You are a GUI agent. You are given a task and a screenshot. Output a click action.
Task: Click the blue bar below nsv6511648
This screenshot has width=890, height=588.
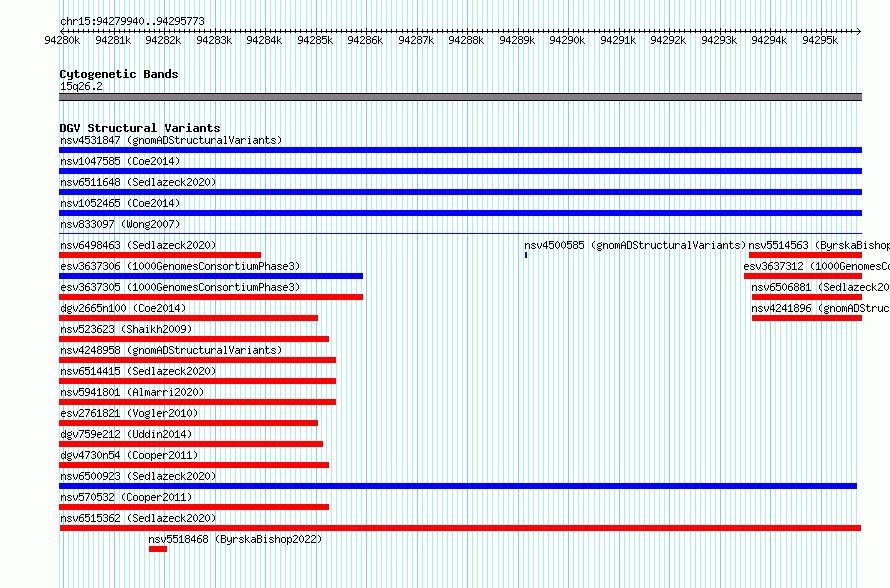pyautogui.click(x=460, y=192)
